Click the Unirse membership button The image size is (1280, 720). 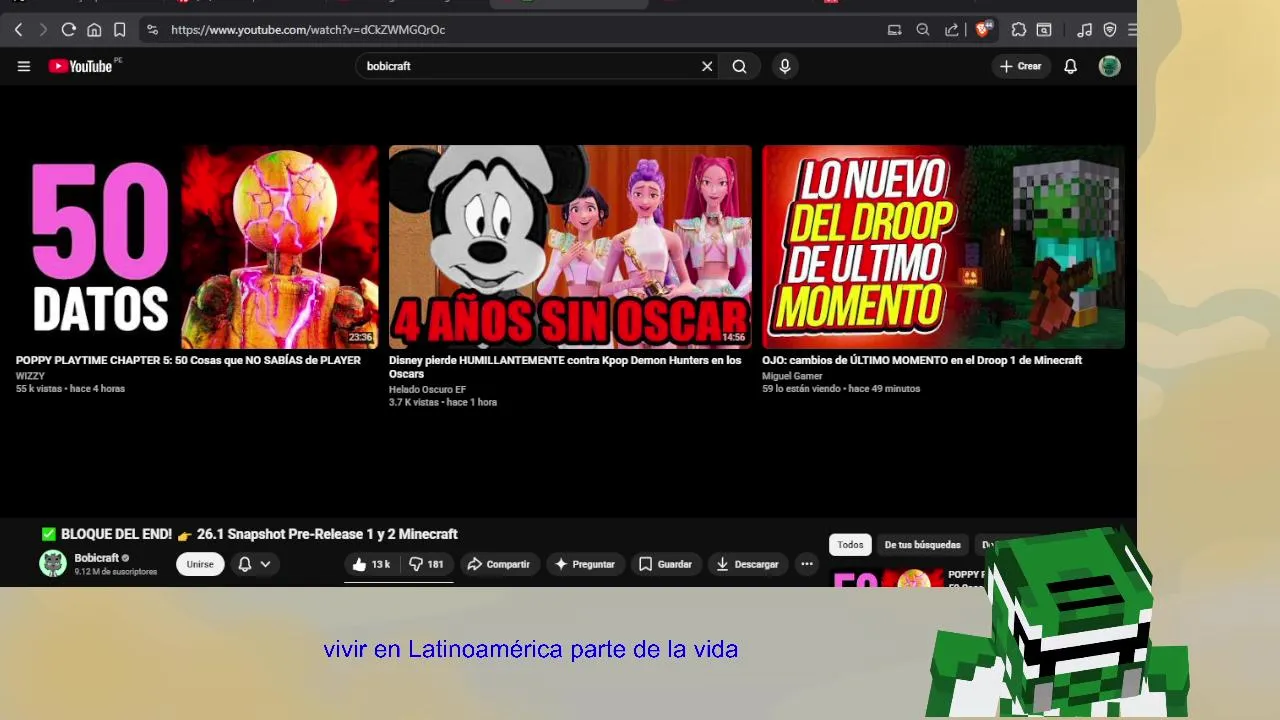(x=200, y=564)
